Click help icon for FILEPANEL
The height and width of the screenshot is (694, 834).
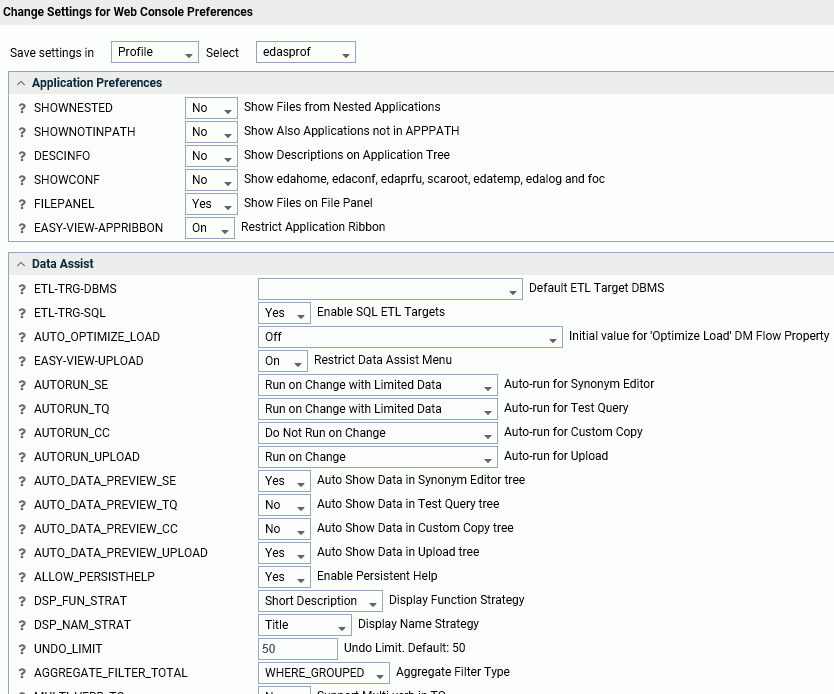22,204
